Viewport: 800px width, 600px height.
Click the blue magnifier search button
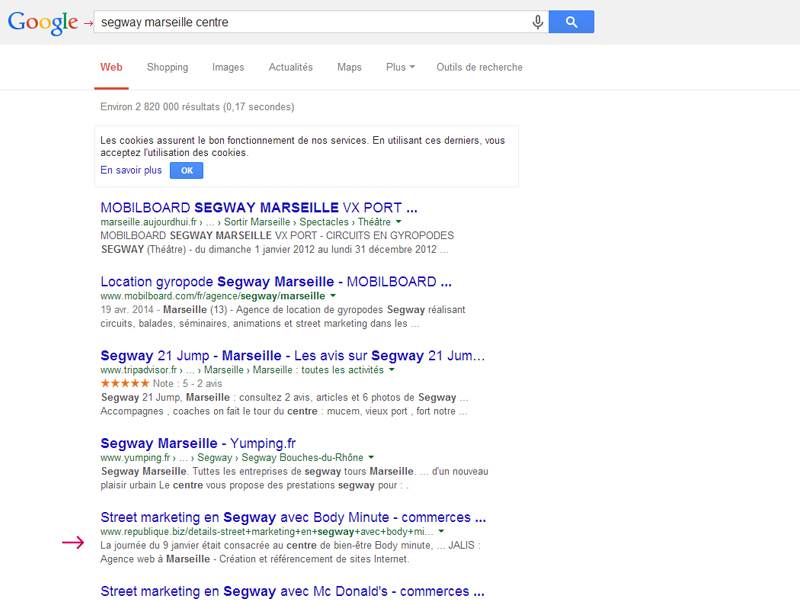click(x=571, y=22)
